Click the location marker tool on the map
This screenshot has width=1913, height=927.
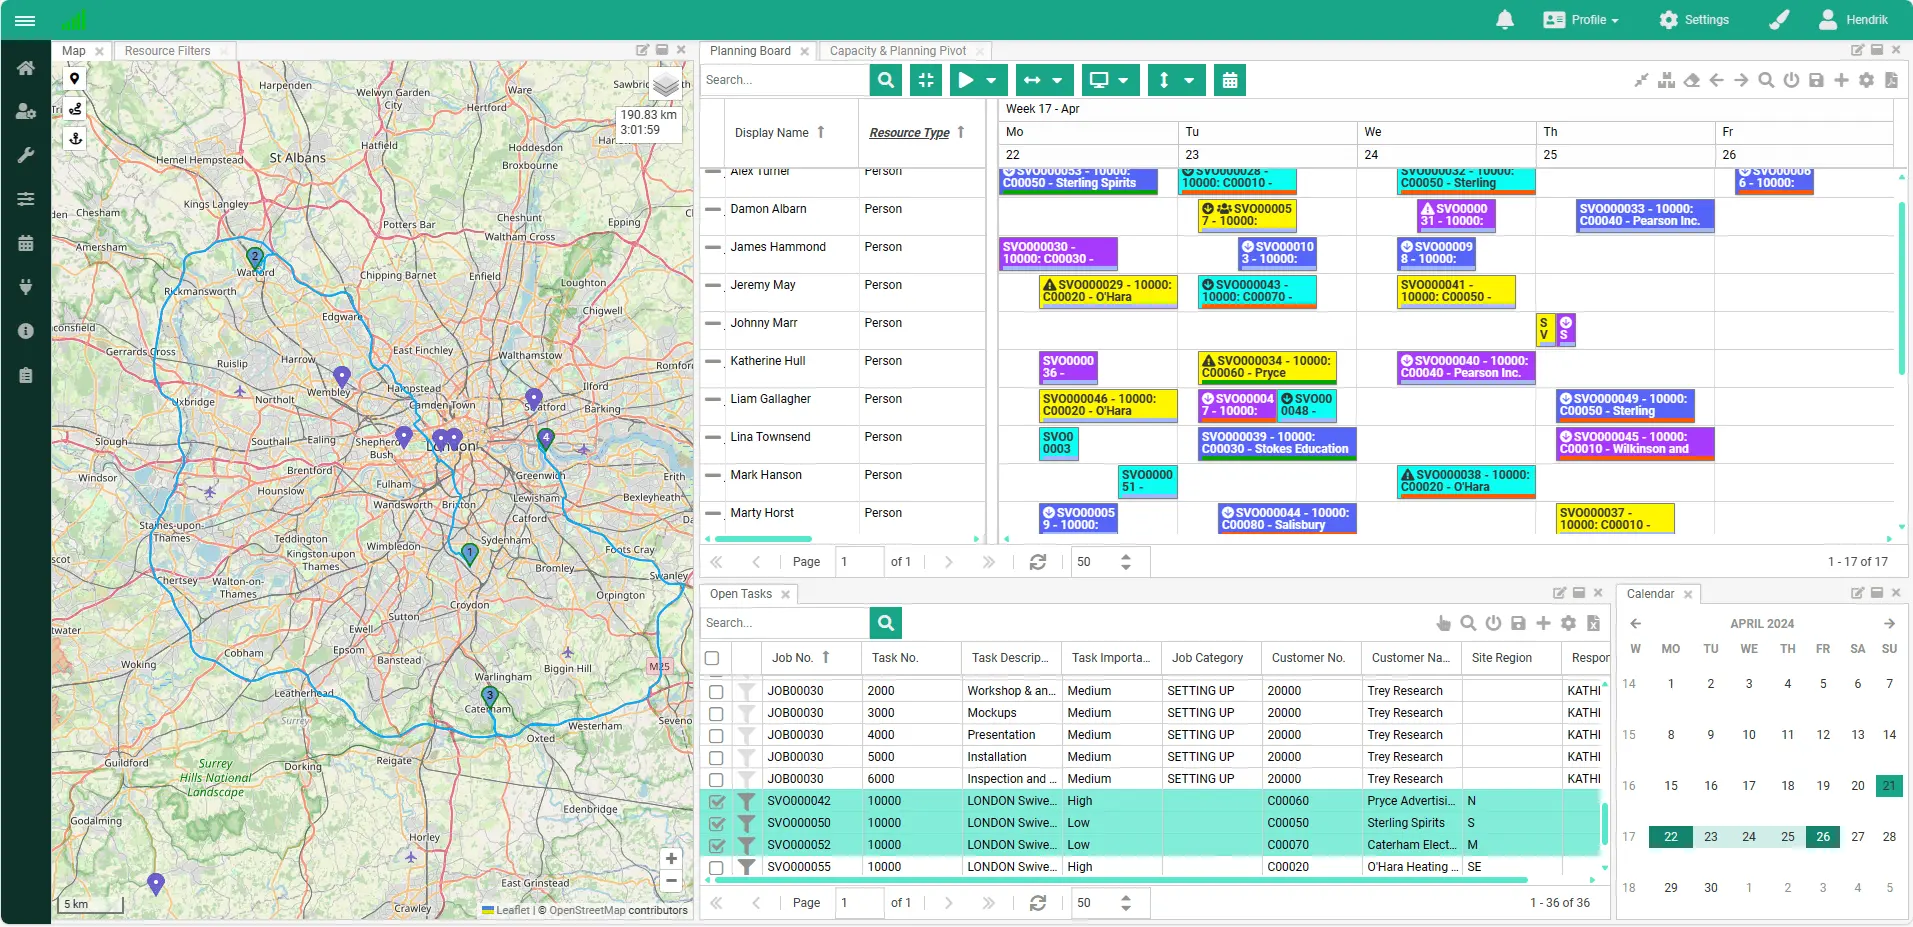click(74, 77)
